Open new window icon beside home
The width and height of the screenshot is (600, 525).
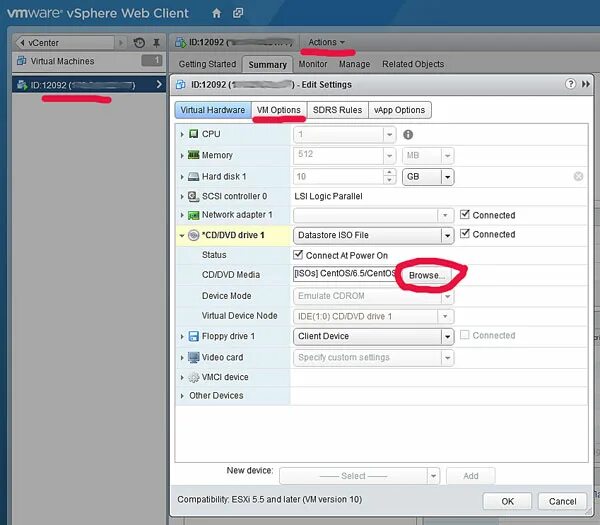click(x=238, y=13)
